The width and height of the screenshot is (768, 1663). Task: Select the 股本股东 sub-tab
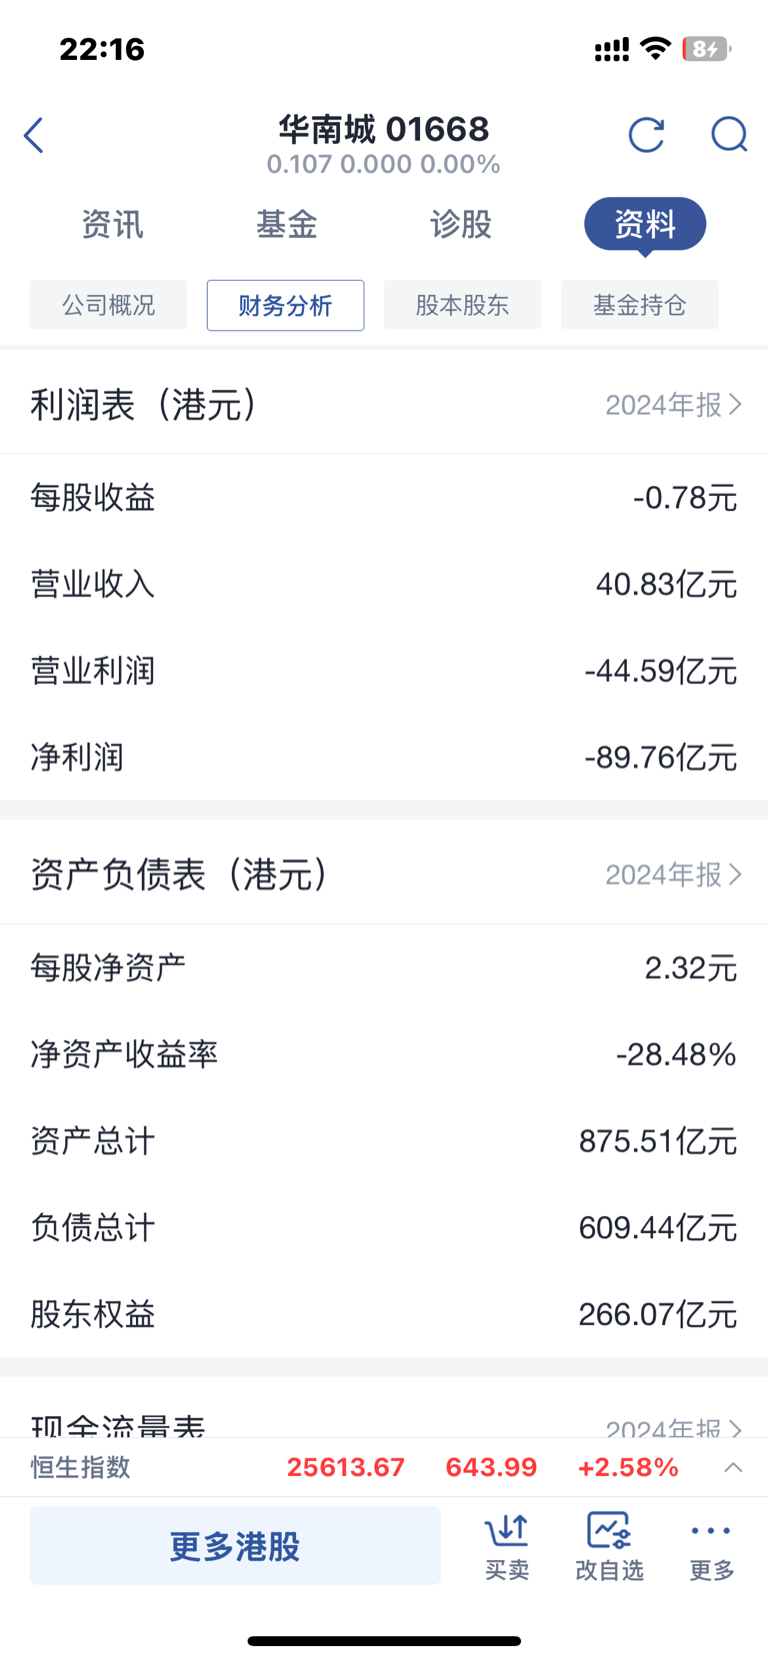pyautogui.click(x=463, y=305)
